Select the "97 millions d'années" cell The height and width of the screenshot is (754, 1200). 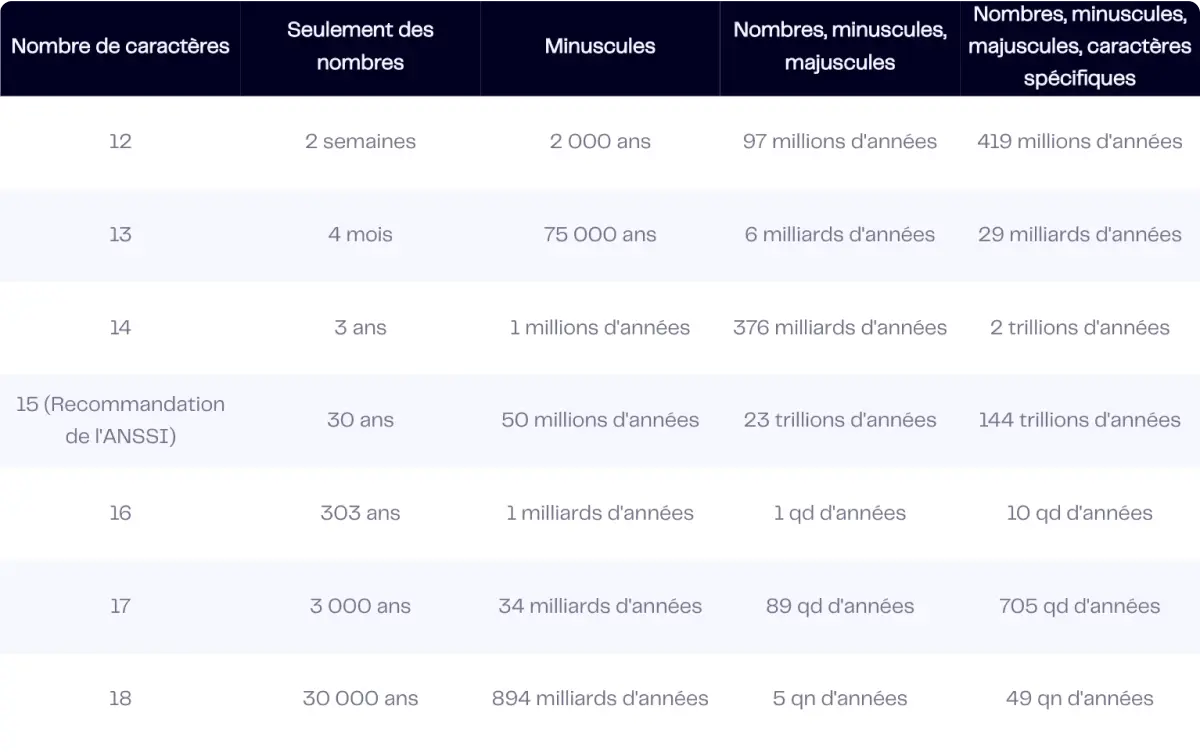tap(840, 141)
